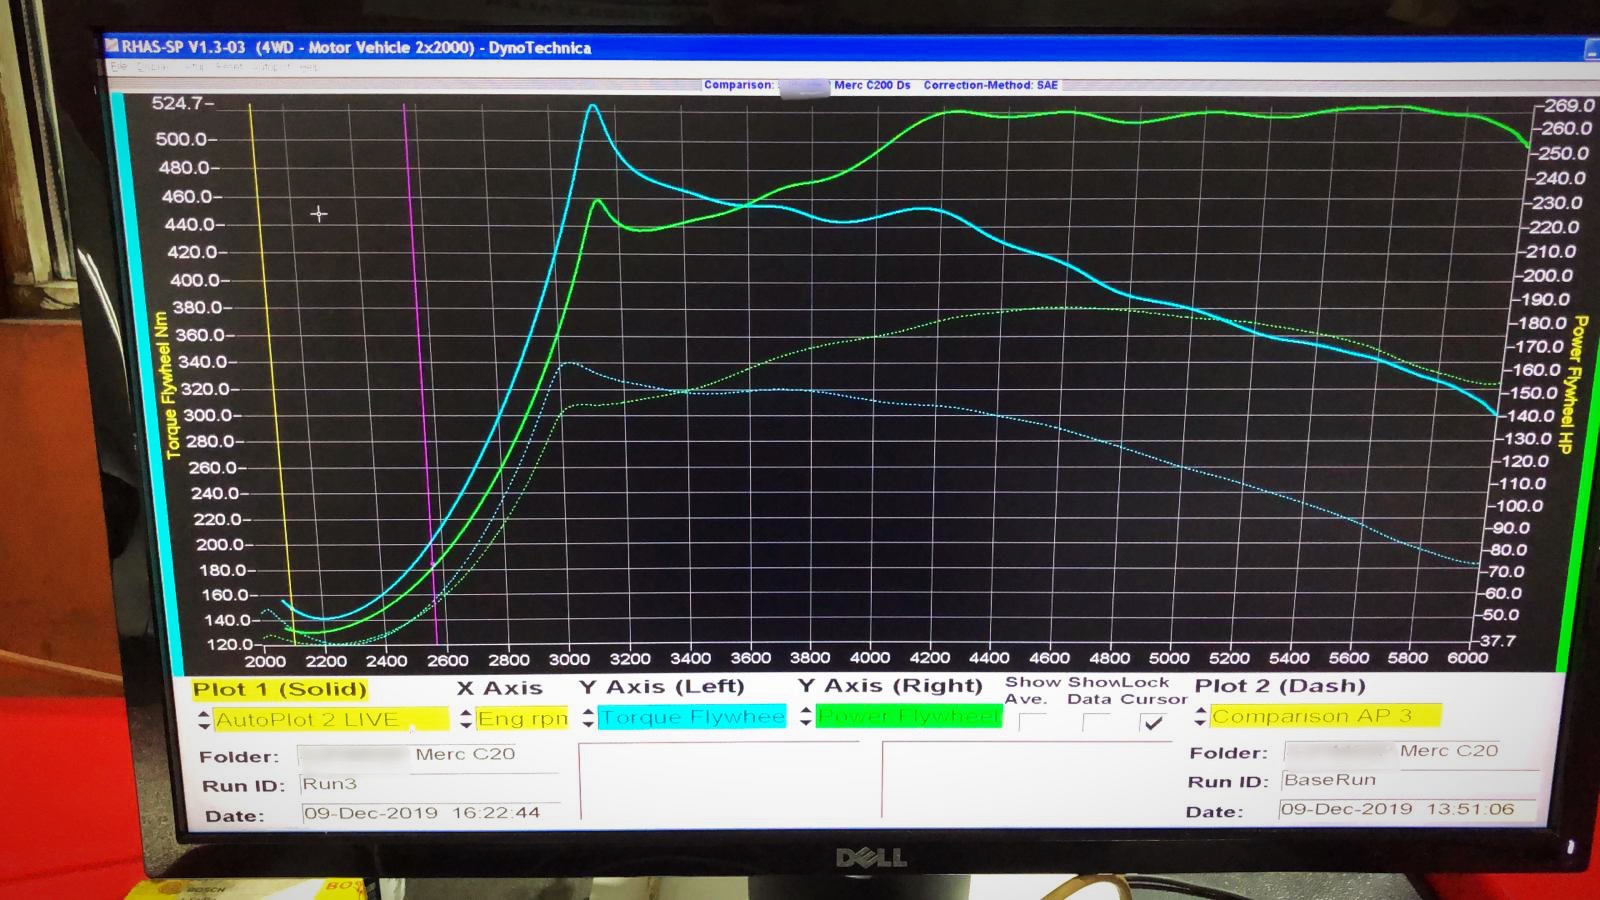Click the Run3 Run ID field
Image resolution: width=1600 pixels, height=900 pixels.
pyautogui.click(x=430, y=784)
